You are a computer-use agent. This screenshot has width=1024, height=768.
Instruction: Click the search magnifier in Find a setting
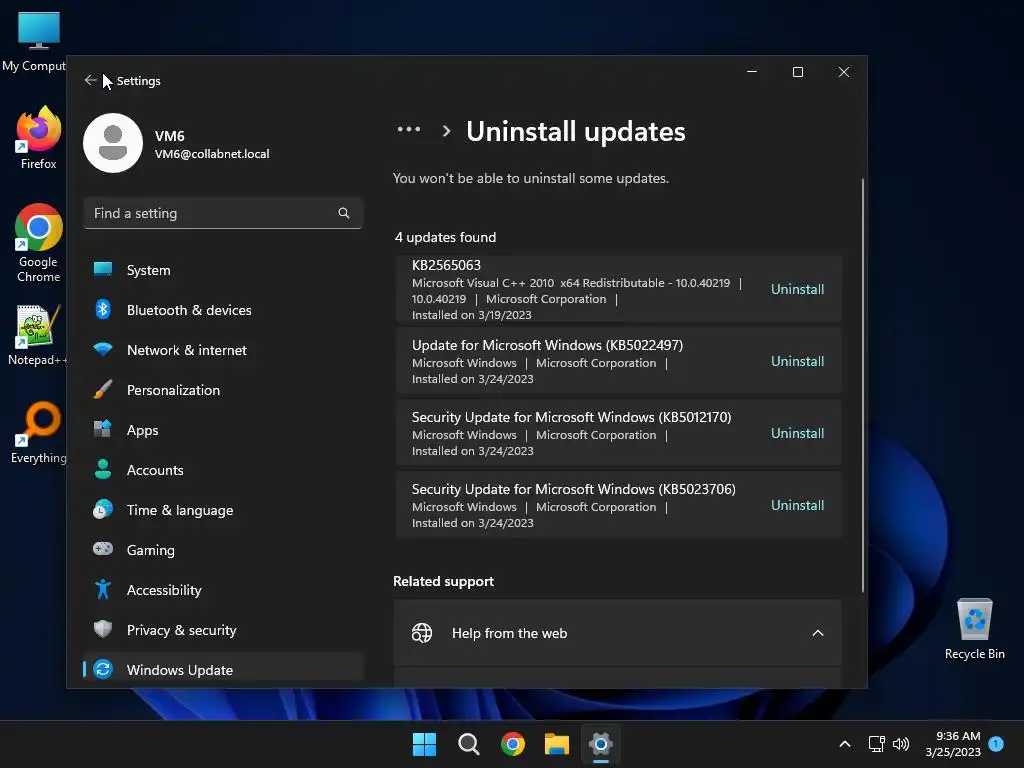[x=344, y=213]
